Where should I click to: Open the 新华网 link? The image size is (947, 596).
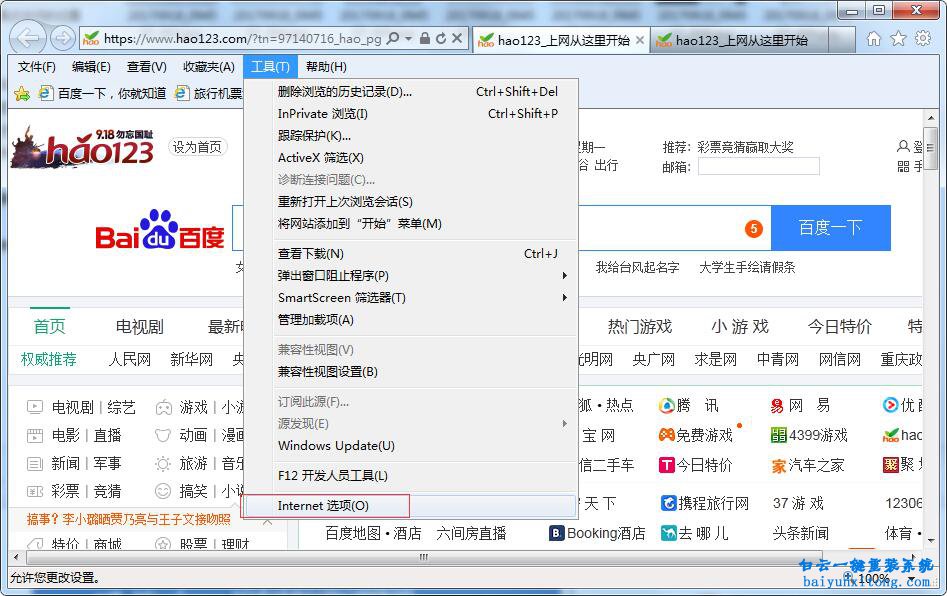pos(191,359)
